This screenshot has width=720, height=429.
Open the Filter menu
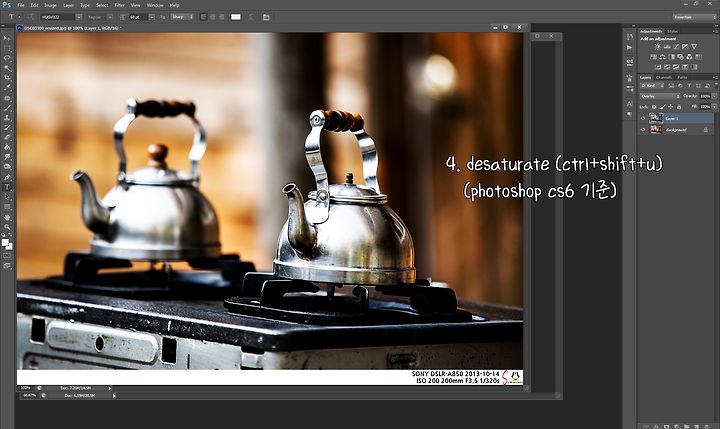point(119,5)
